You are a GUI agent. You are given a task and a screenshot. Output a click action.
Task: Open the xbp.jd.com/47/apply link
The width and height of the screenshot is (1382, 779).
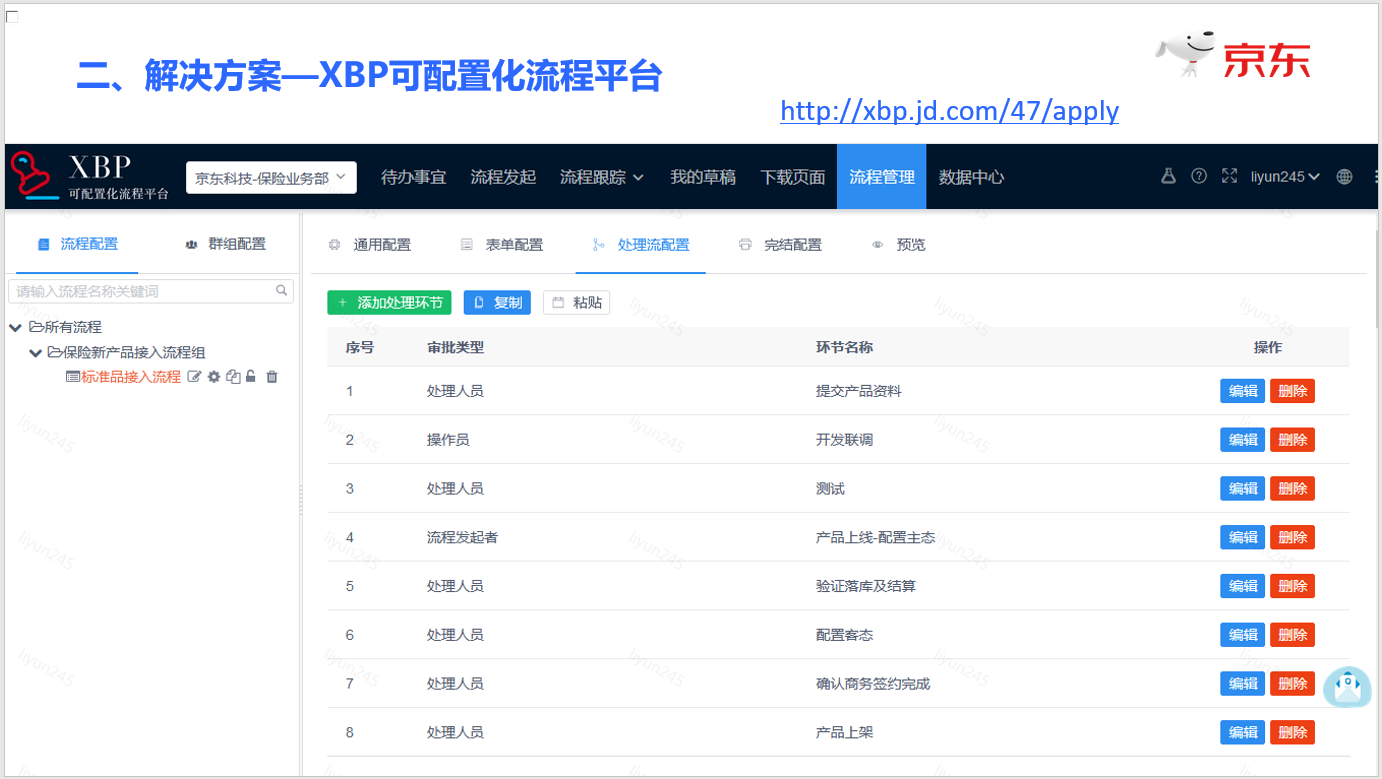[949, 111]
